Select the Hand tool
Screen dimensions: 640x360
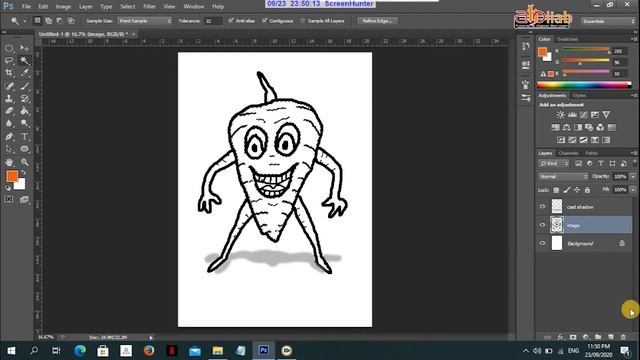pyautogui.click(x=9, y=162)
